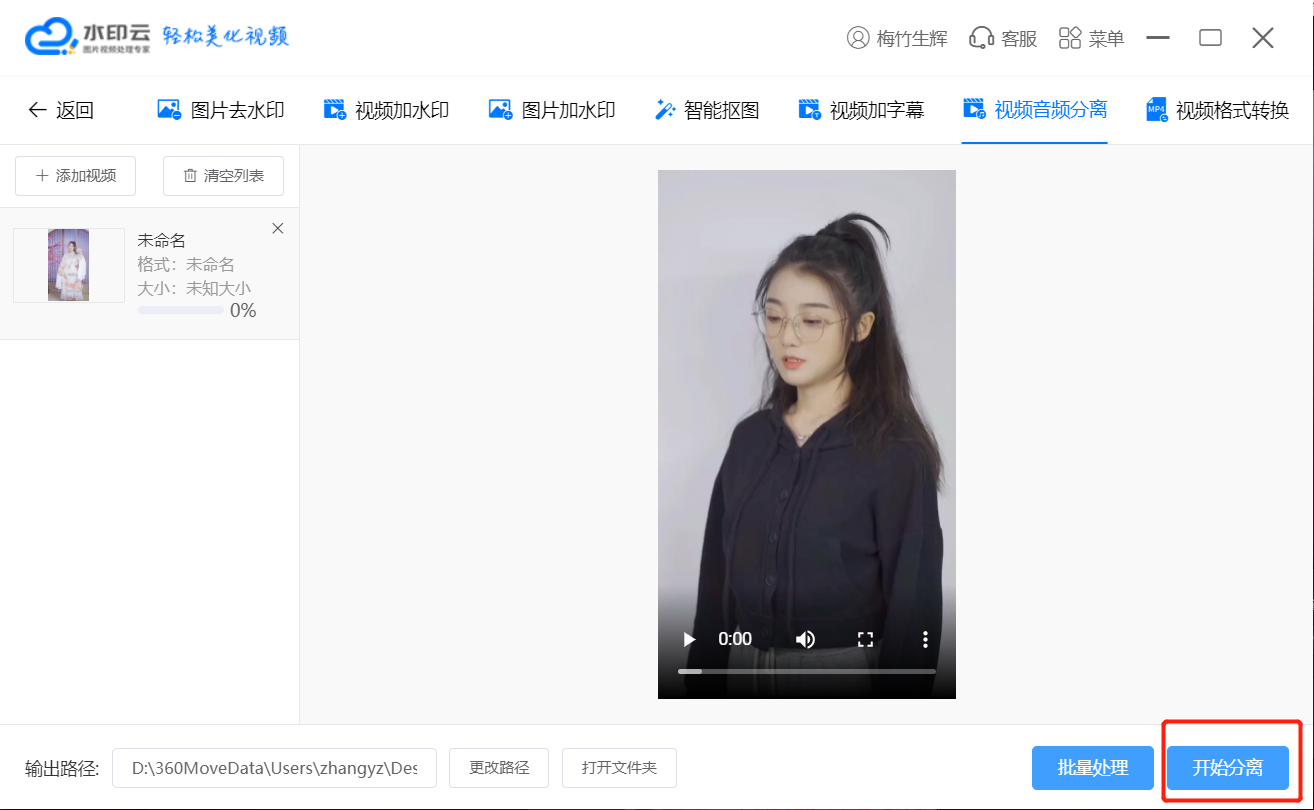The image size is (1314, 810).
Task: Open video player more options
Action: point(926,639)
